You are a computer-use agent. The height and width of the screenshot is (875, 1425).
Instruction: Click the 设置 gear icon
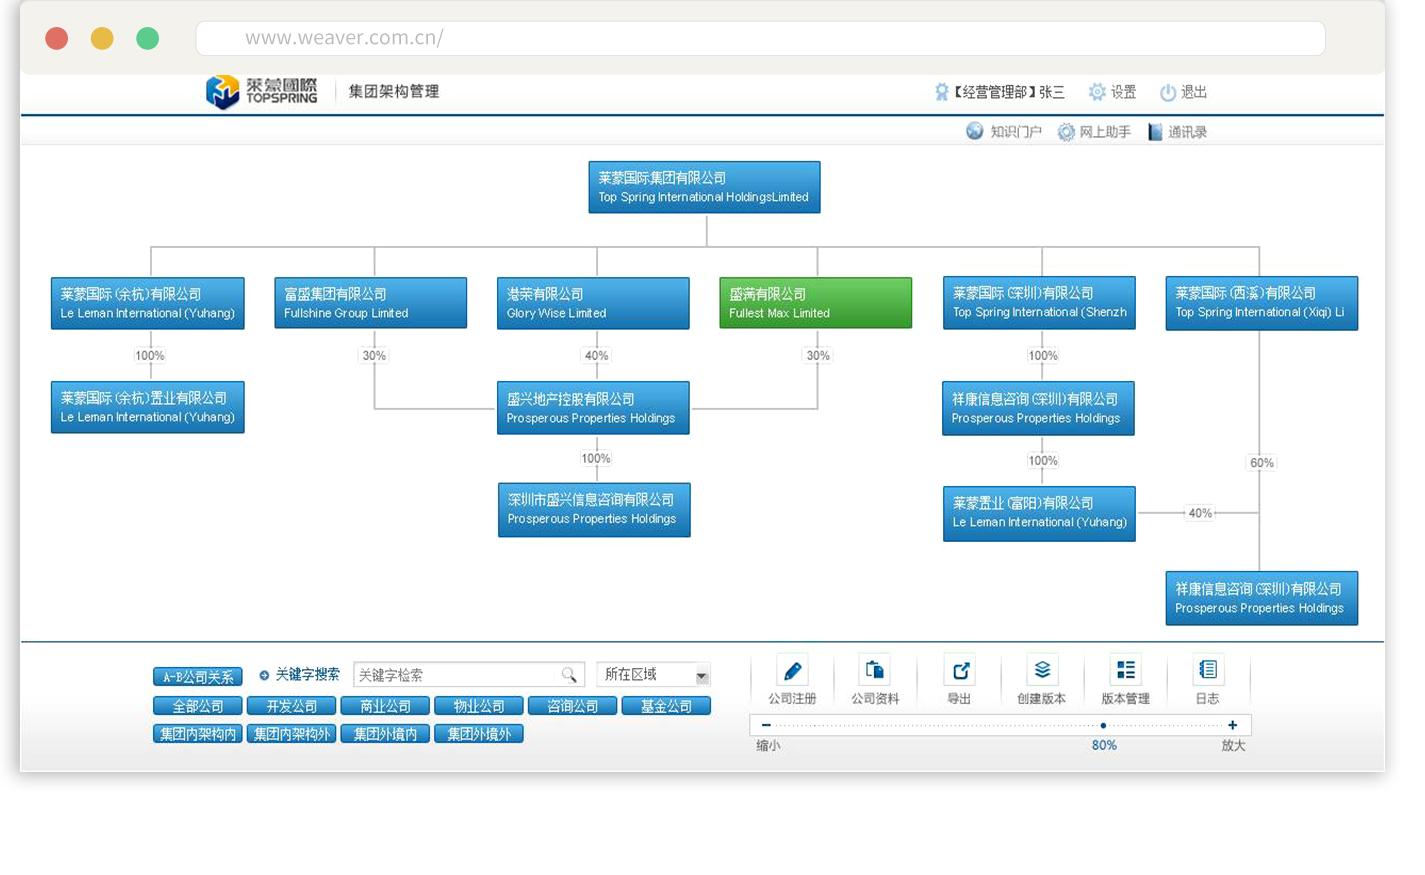click(1097, 92)
